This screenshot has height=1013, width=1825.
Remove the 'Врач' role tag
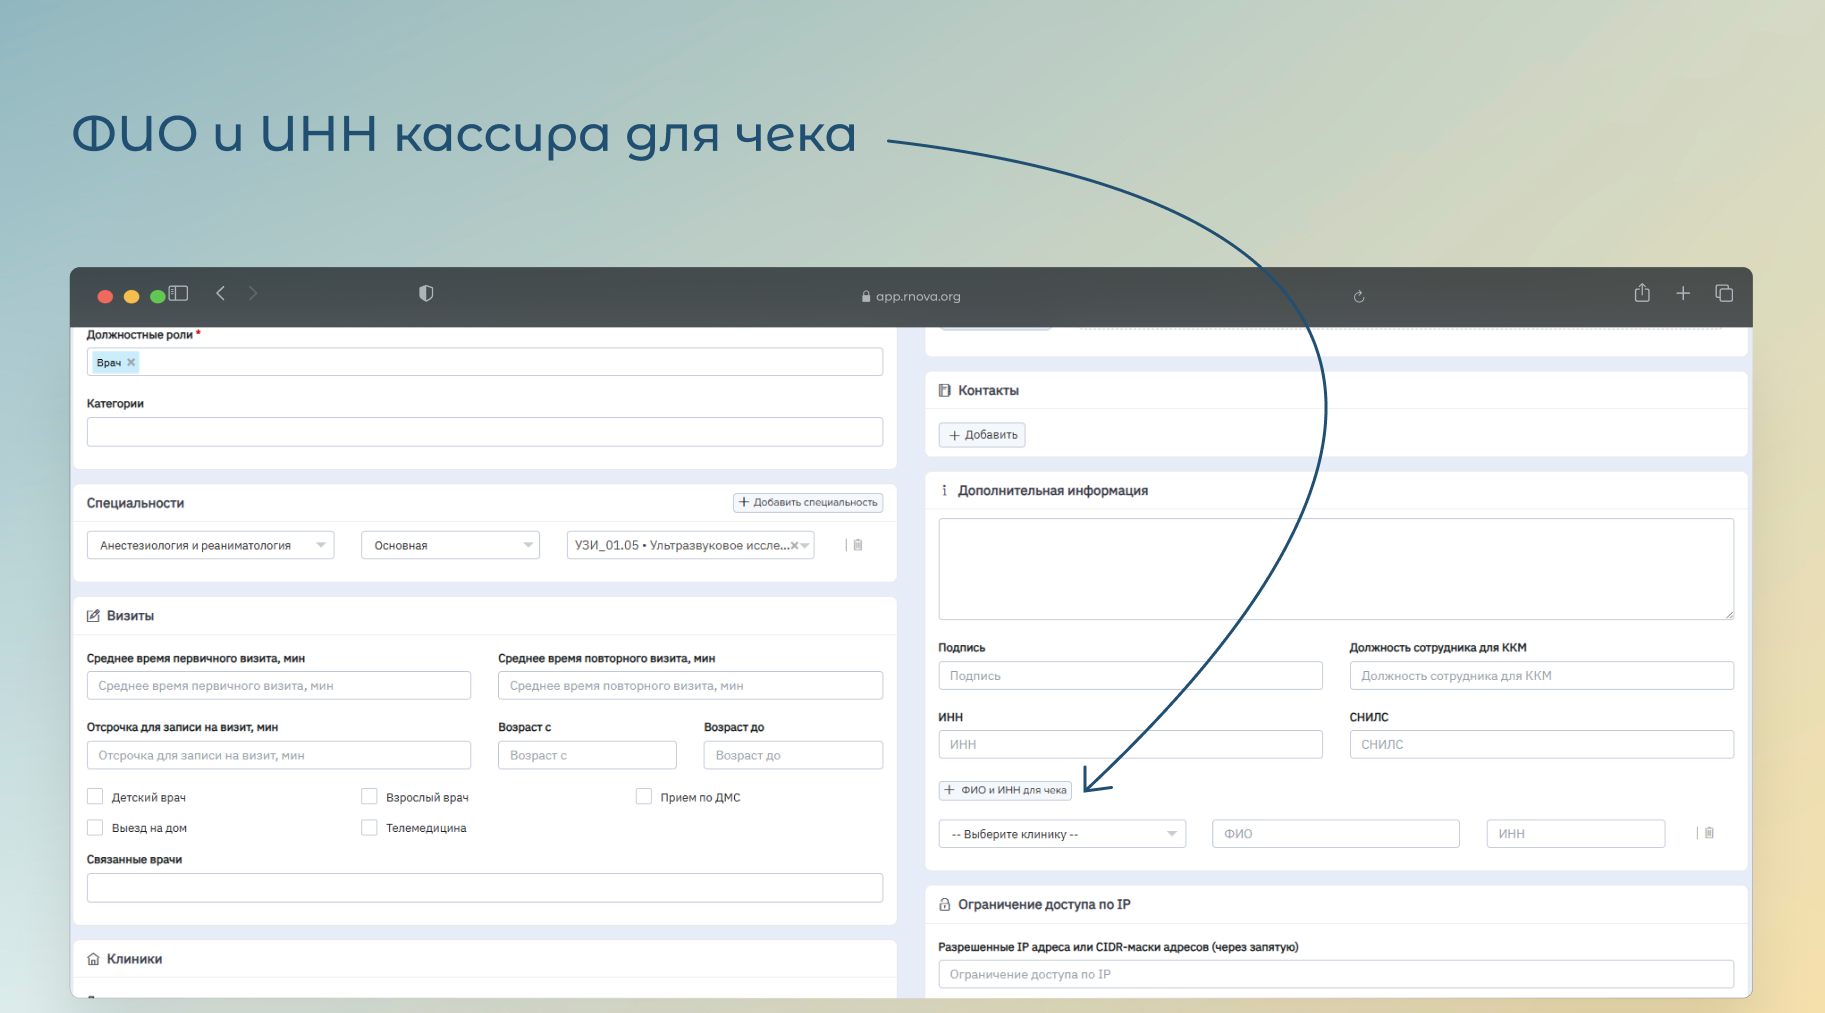tap(131, 363)
